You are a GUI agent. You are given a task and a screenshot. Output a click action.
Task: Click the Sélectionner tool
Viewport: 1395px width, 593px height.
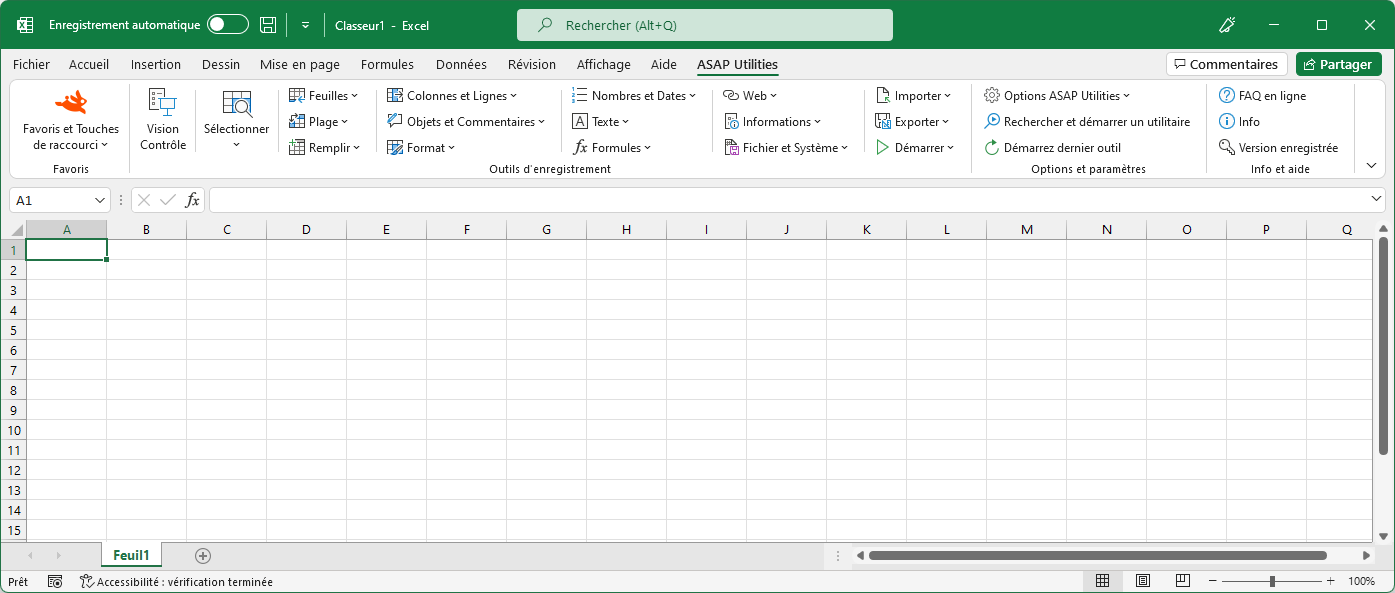(236, 121)
